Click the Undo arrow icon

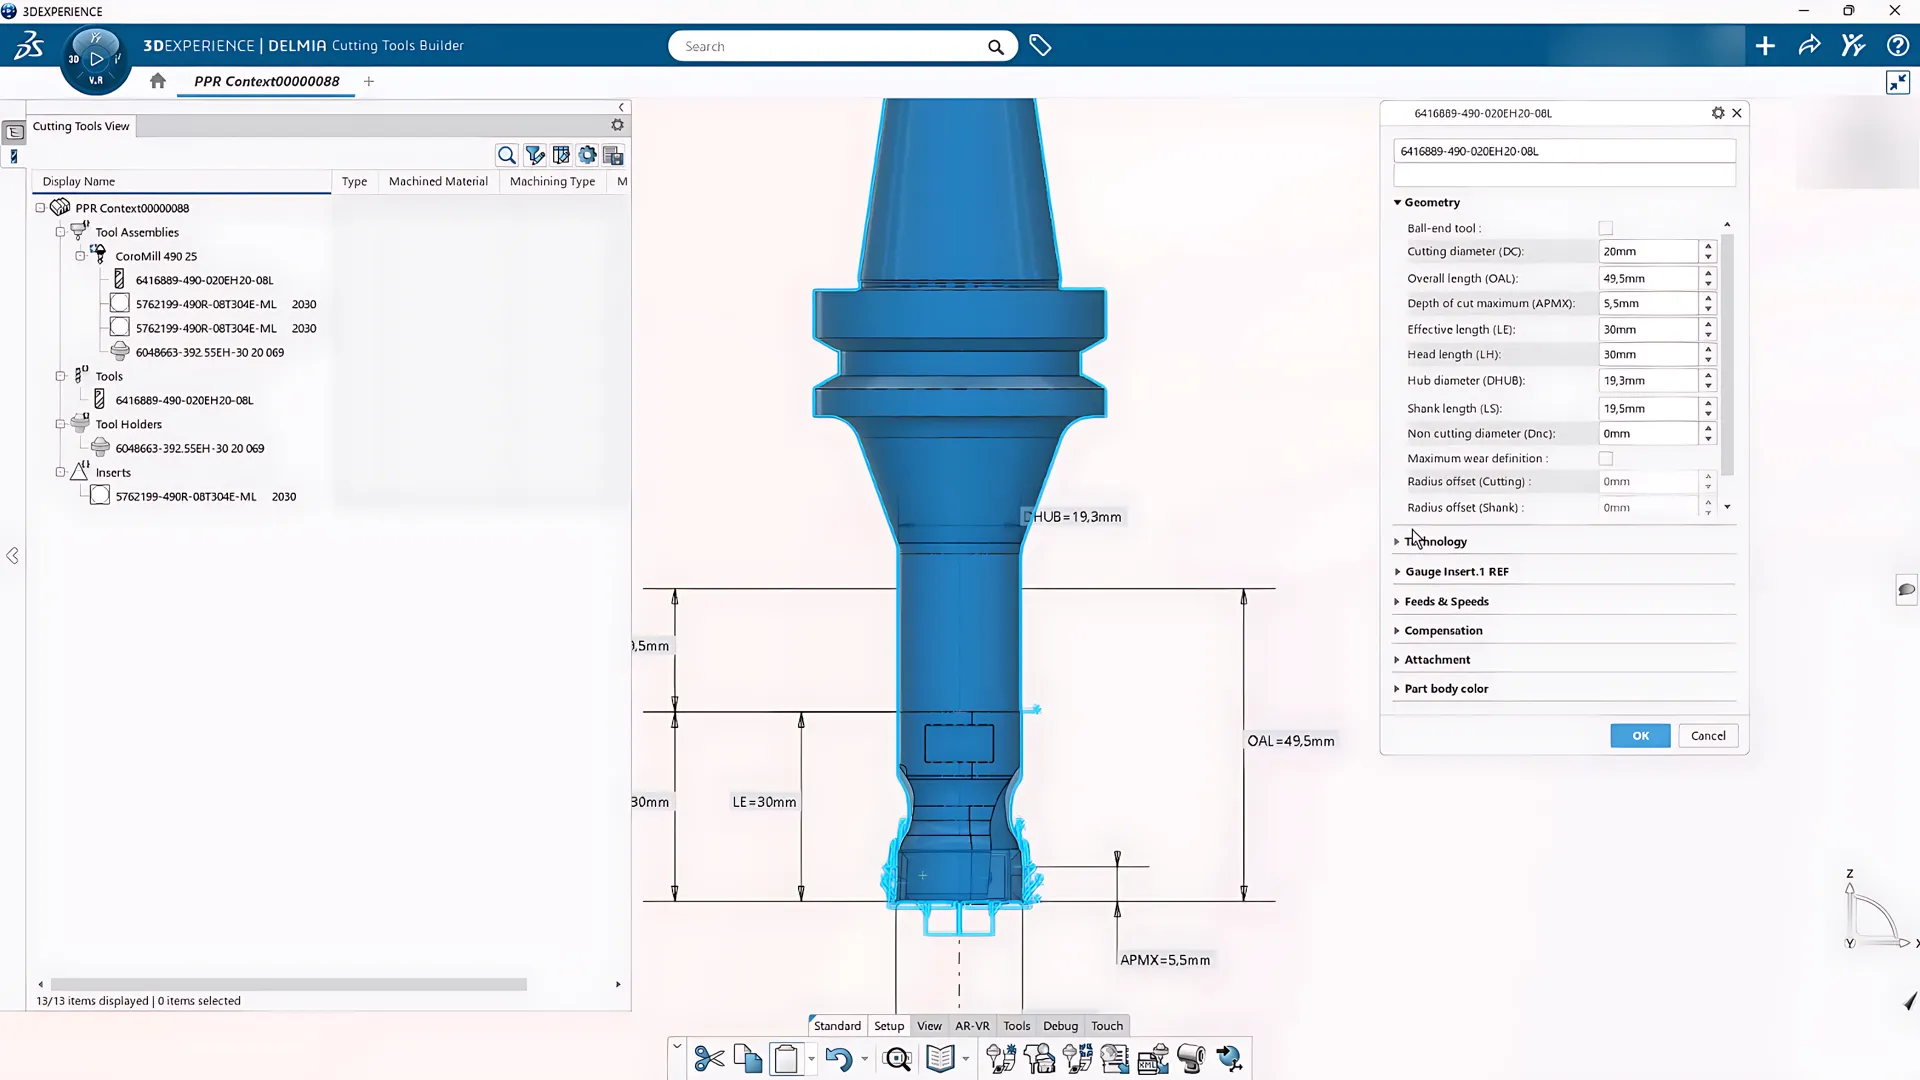tap(838, 1058)
